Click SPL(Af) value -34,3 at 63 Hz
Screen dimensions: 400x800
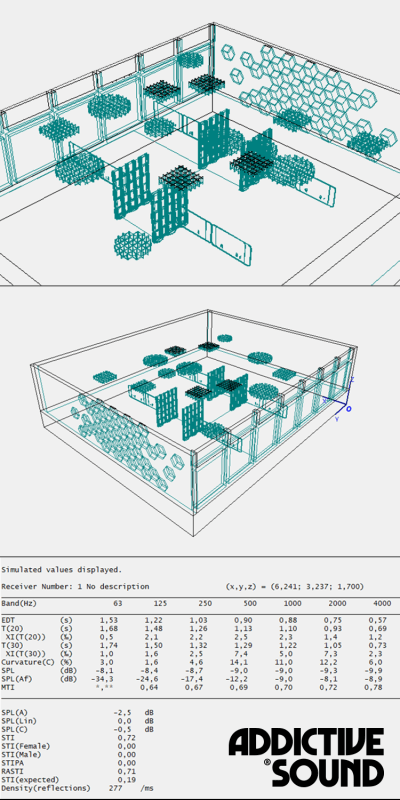(105, 678)
